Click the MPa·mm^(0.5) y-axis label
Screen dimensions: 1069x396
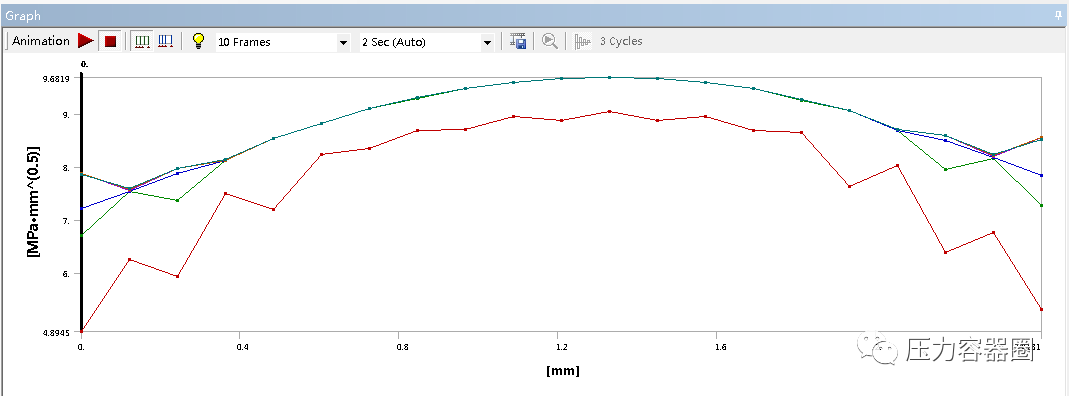(32, 202)
